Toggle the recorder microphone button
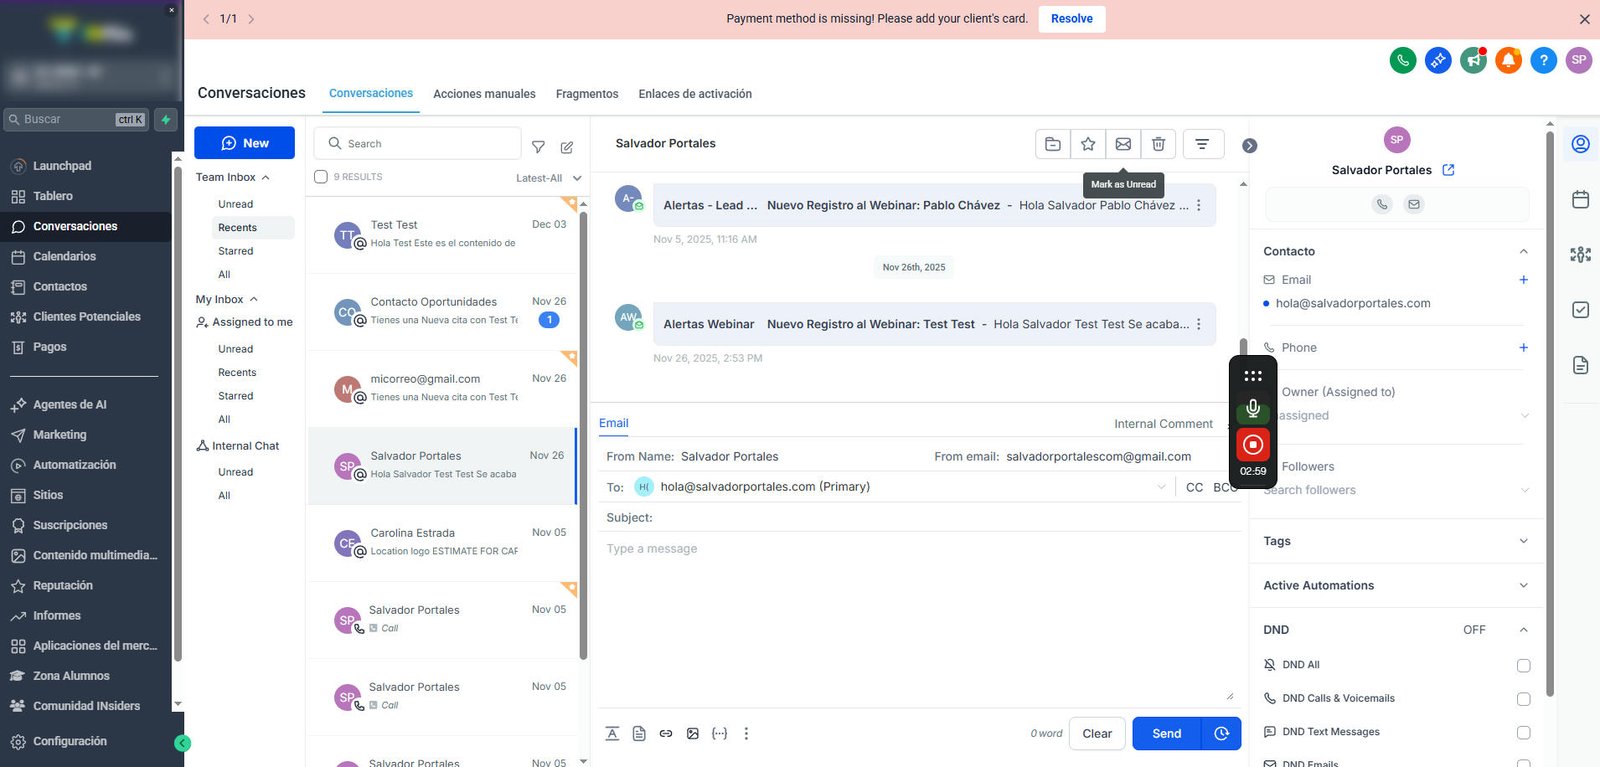The height and width of the screenshot is (767, 1600). 1253,409
